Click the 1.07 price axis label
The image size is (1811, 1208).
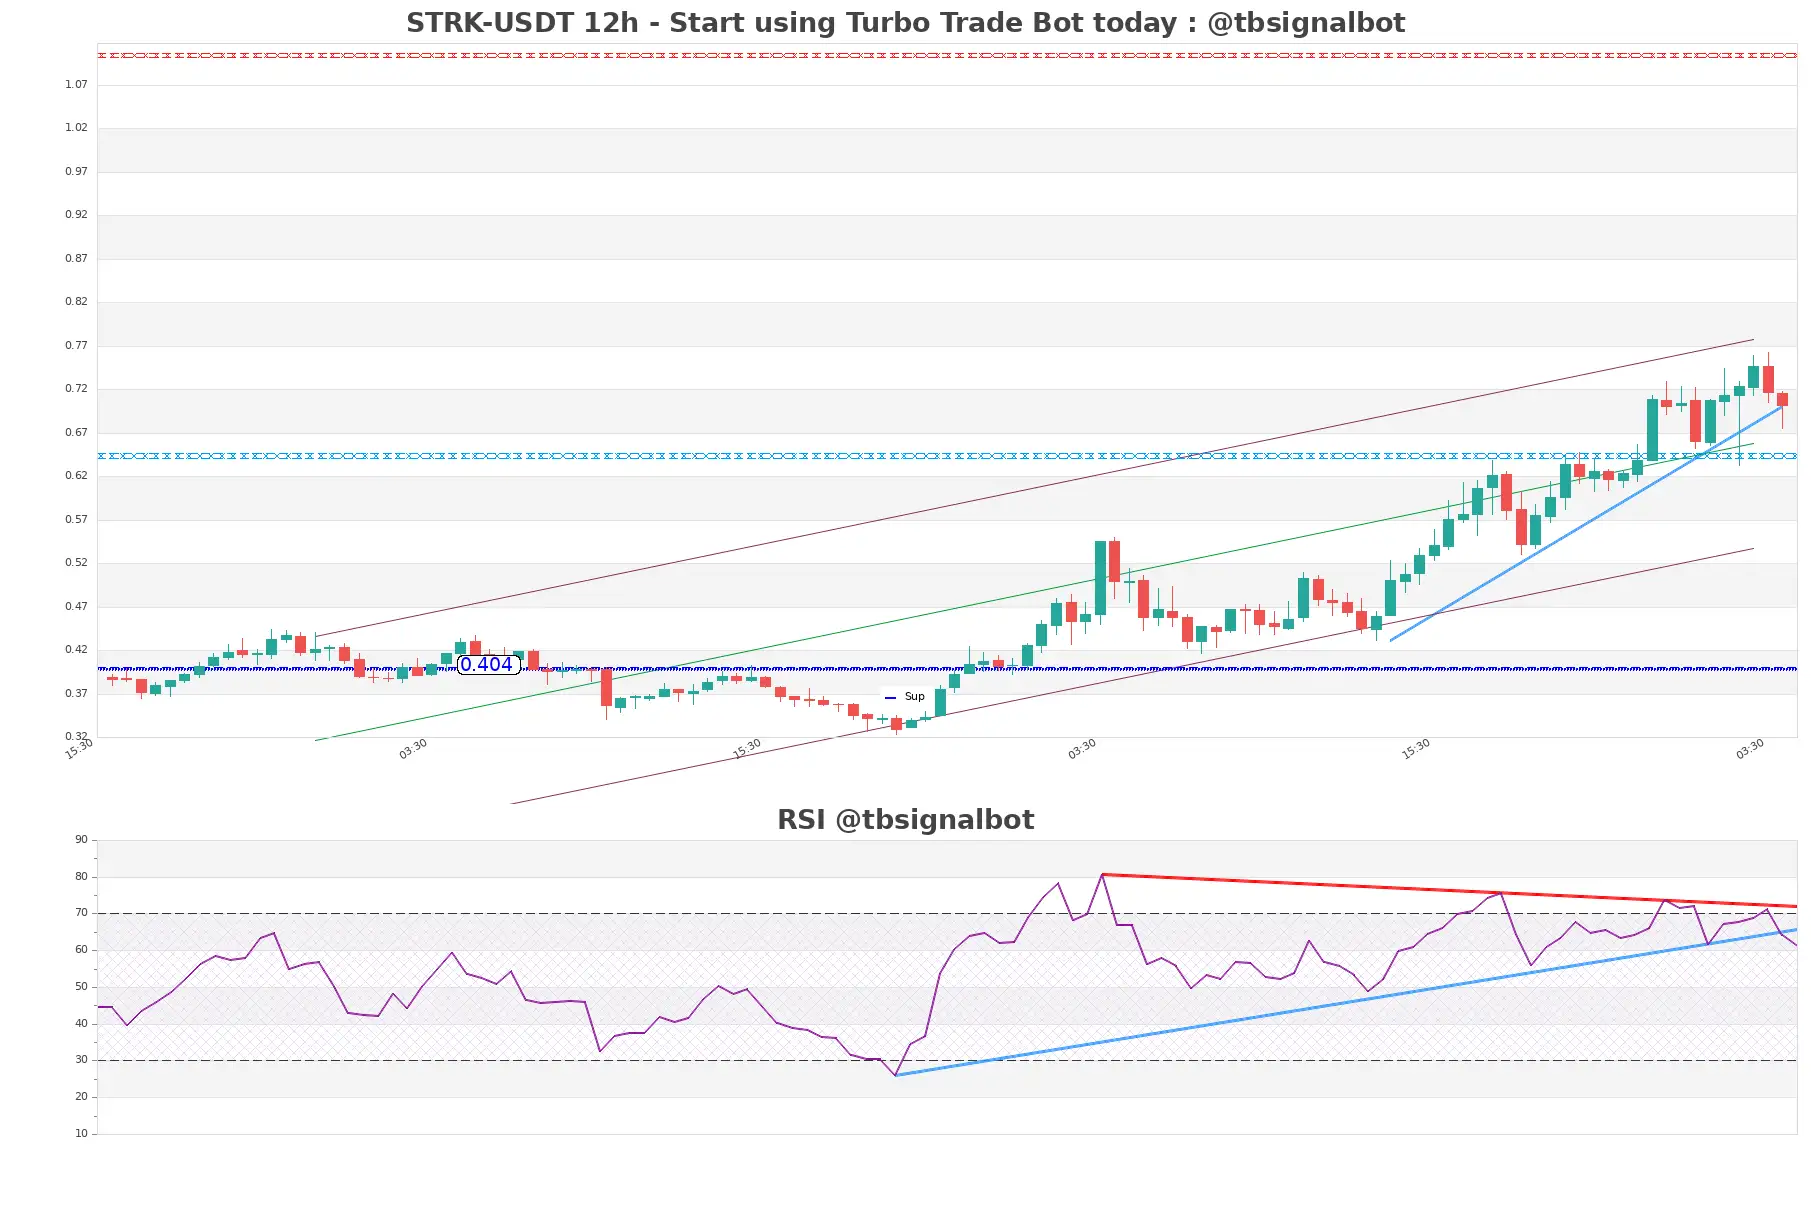[x=76, y=85]
